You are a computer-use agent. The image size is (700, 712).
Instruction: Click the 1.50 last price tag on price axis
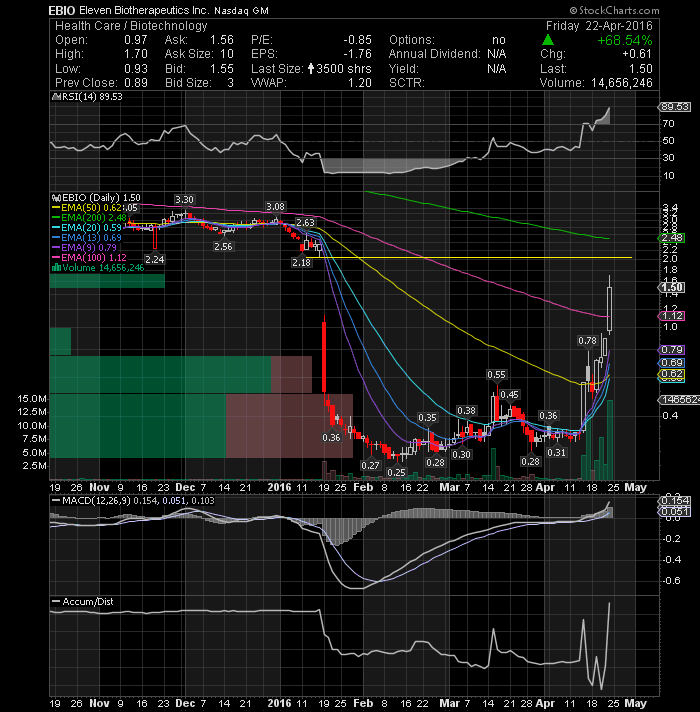(672, 287)
